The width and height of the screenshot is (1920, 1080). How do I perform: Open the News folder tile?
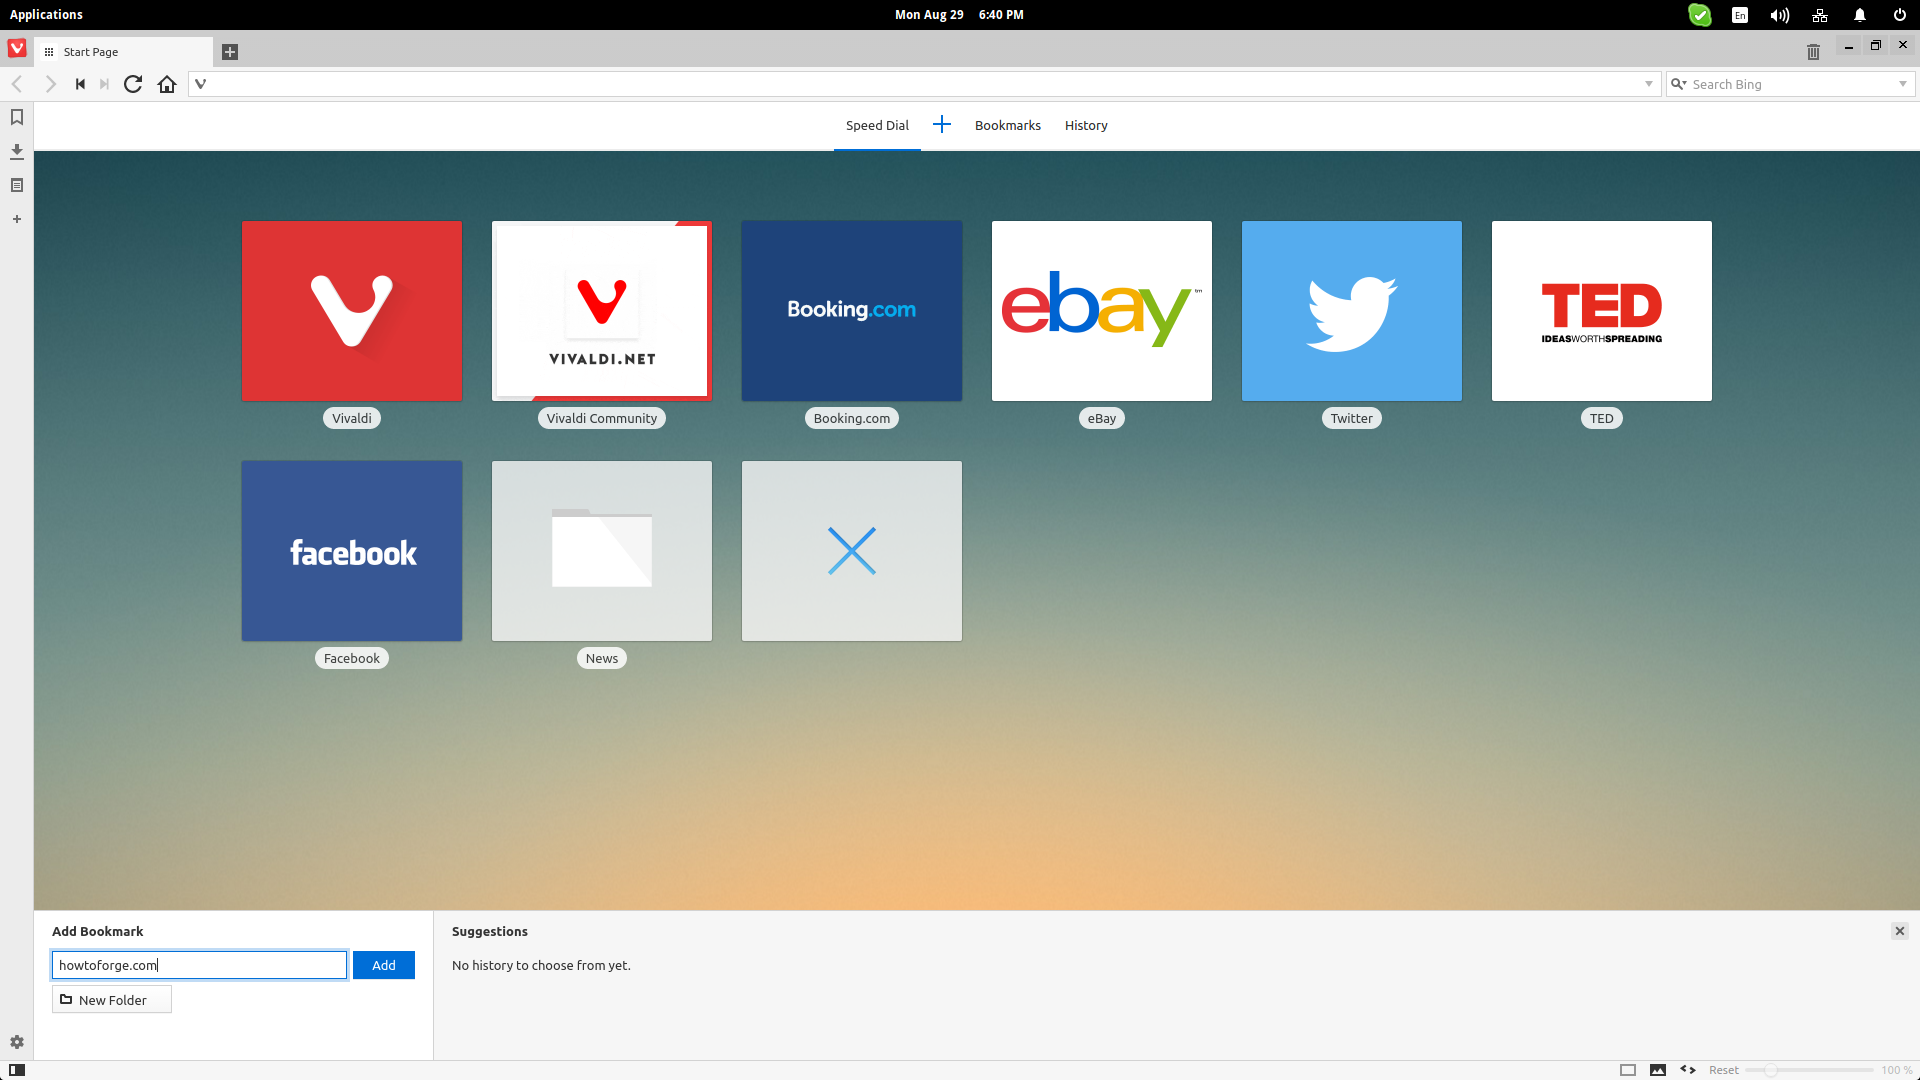[602, 551]
